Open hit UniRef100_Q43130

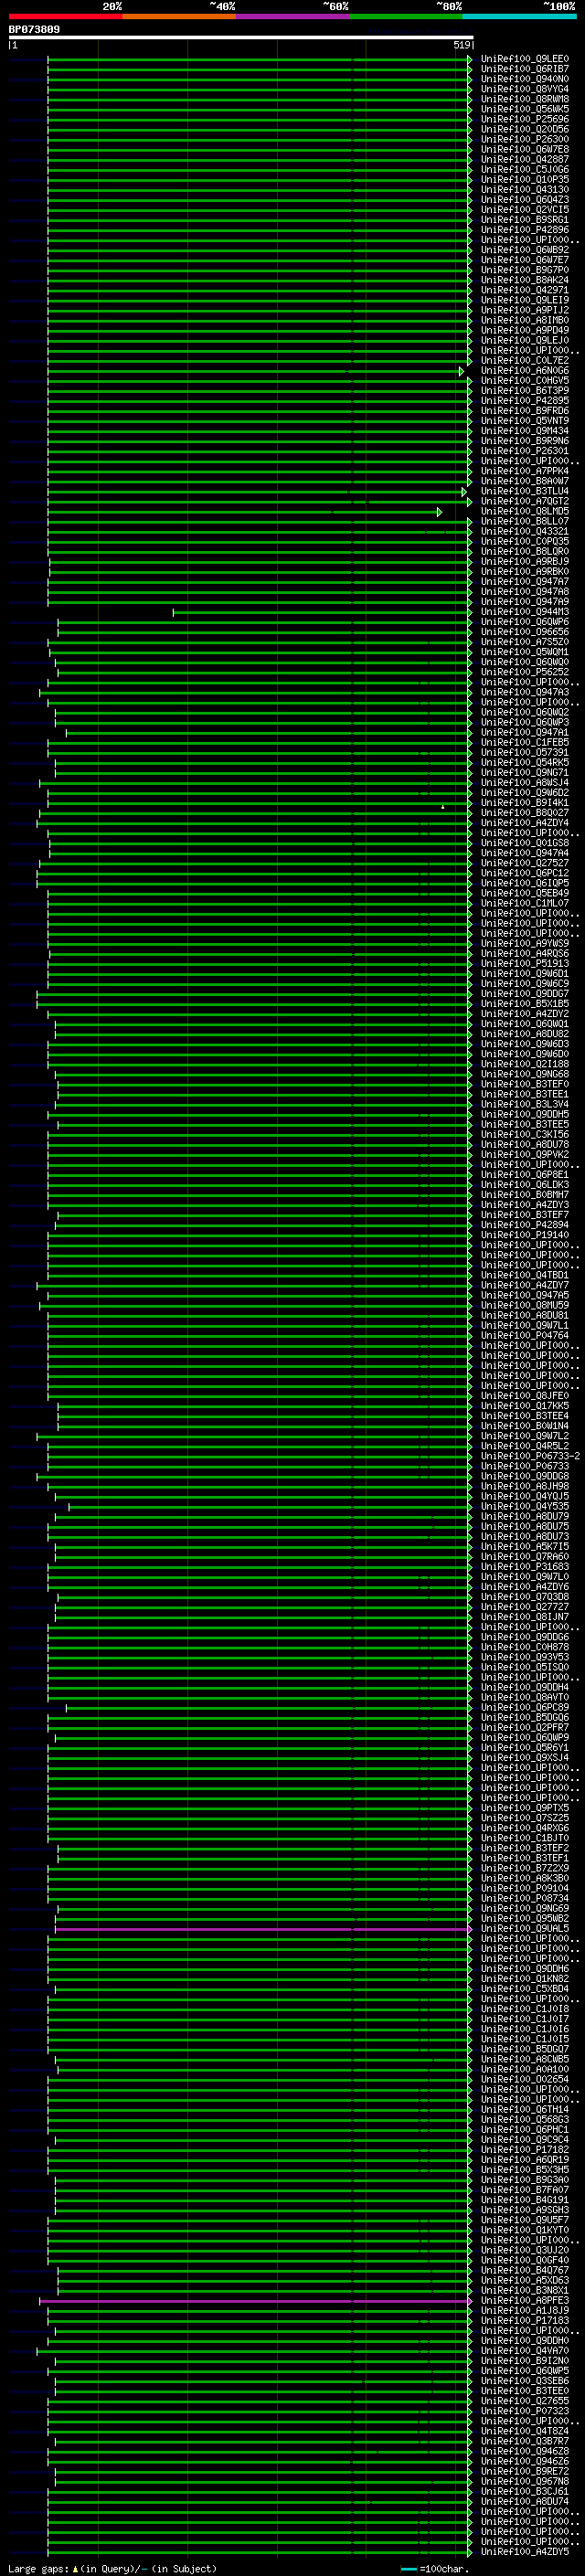click(525, 190)
